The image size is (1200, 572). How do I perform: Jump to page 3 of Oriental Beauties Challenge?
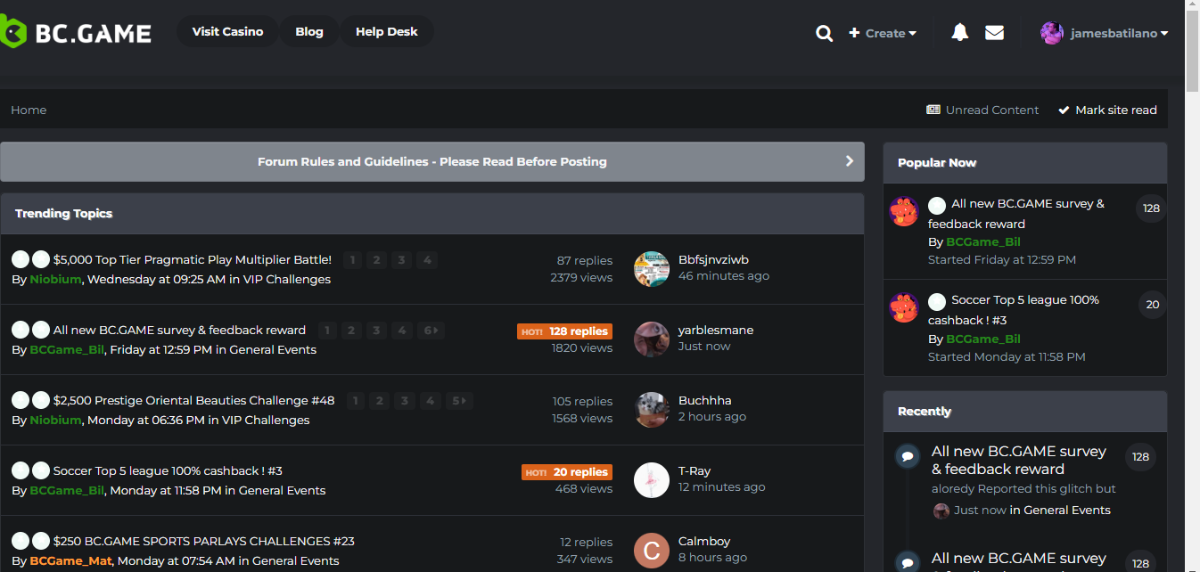(404, 401)
